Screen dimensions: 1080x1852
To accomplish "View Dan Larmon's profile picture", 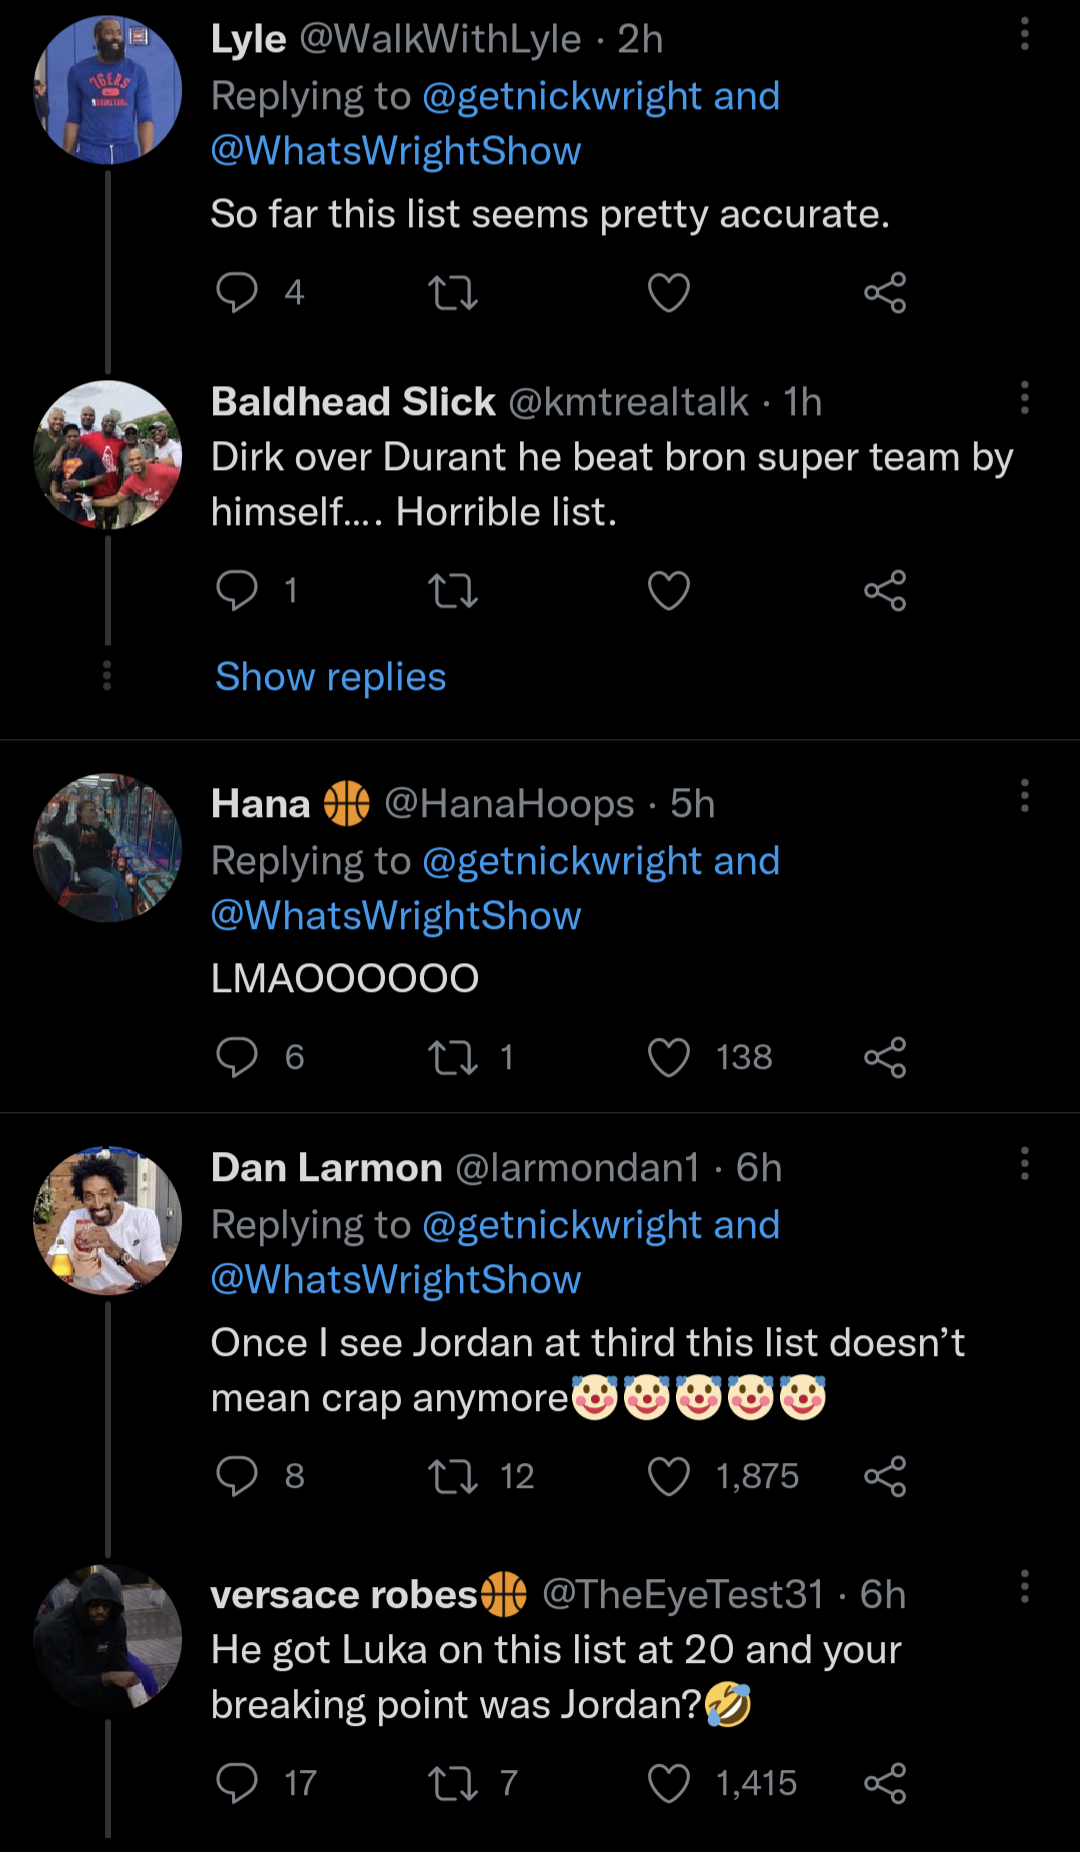I will (x=108, y=1220).
